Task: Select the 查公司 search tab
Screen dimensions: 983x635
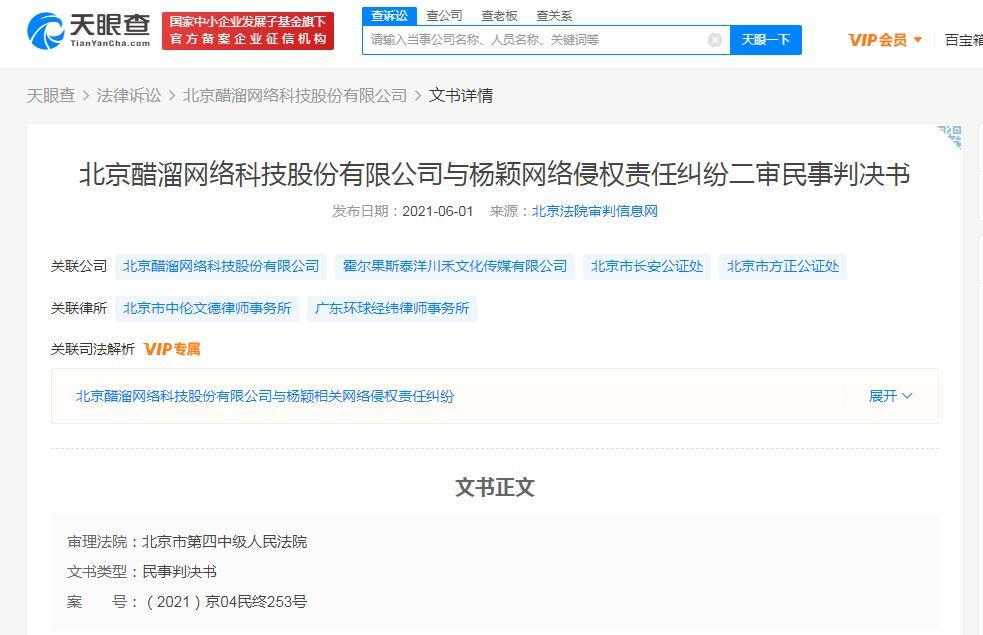Action: (444, 16)
